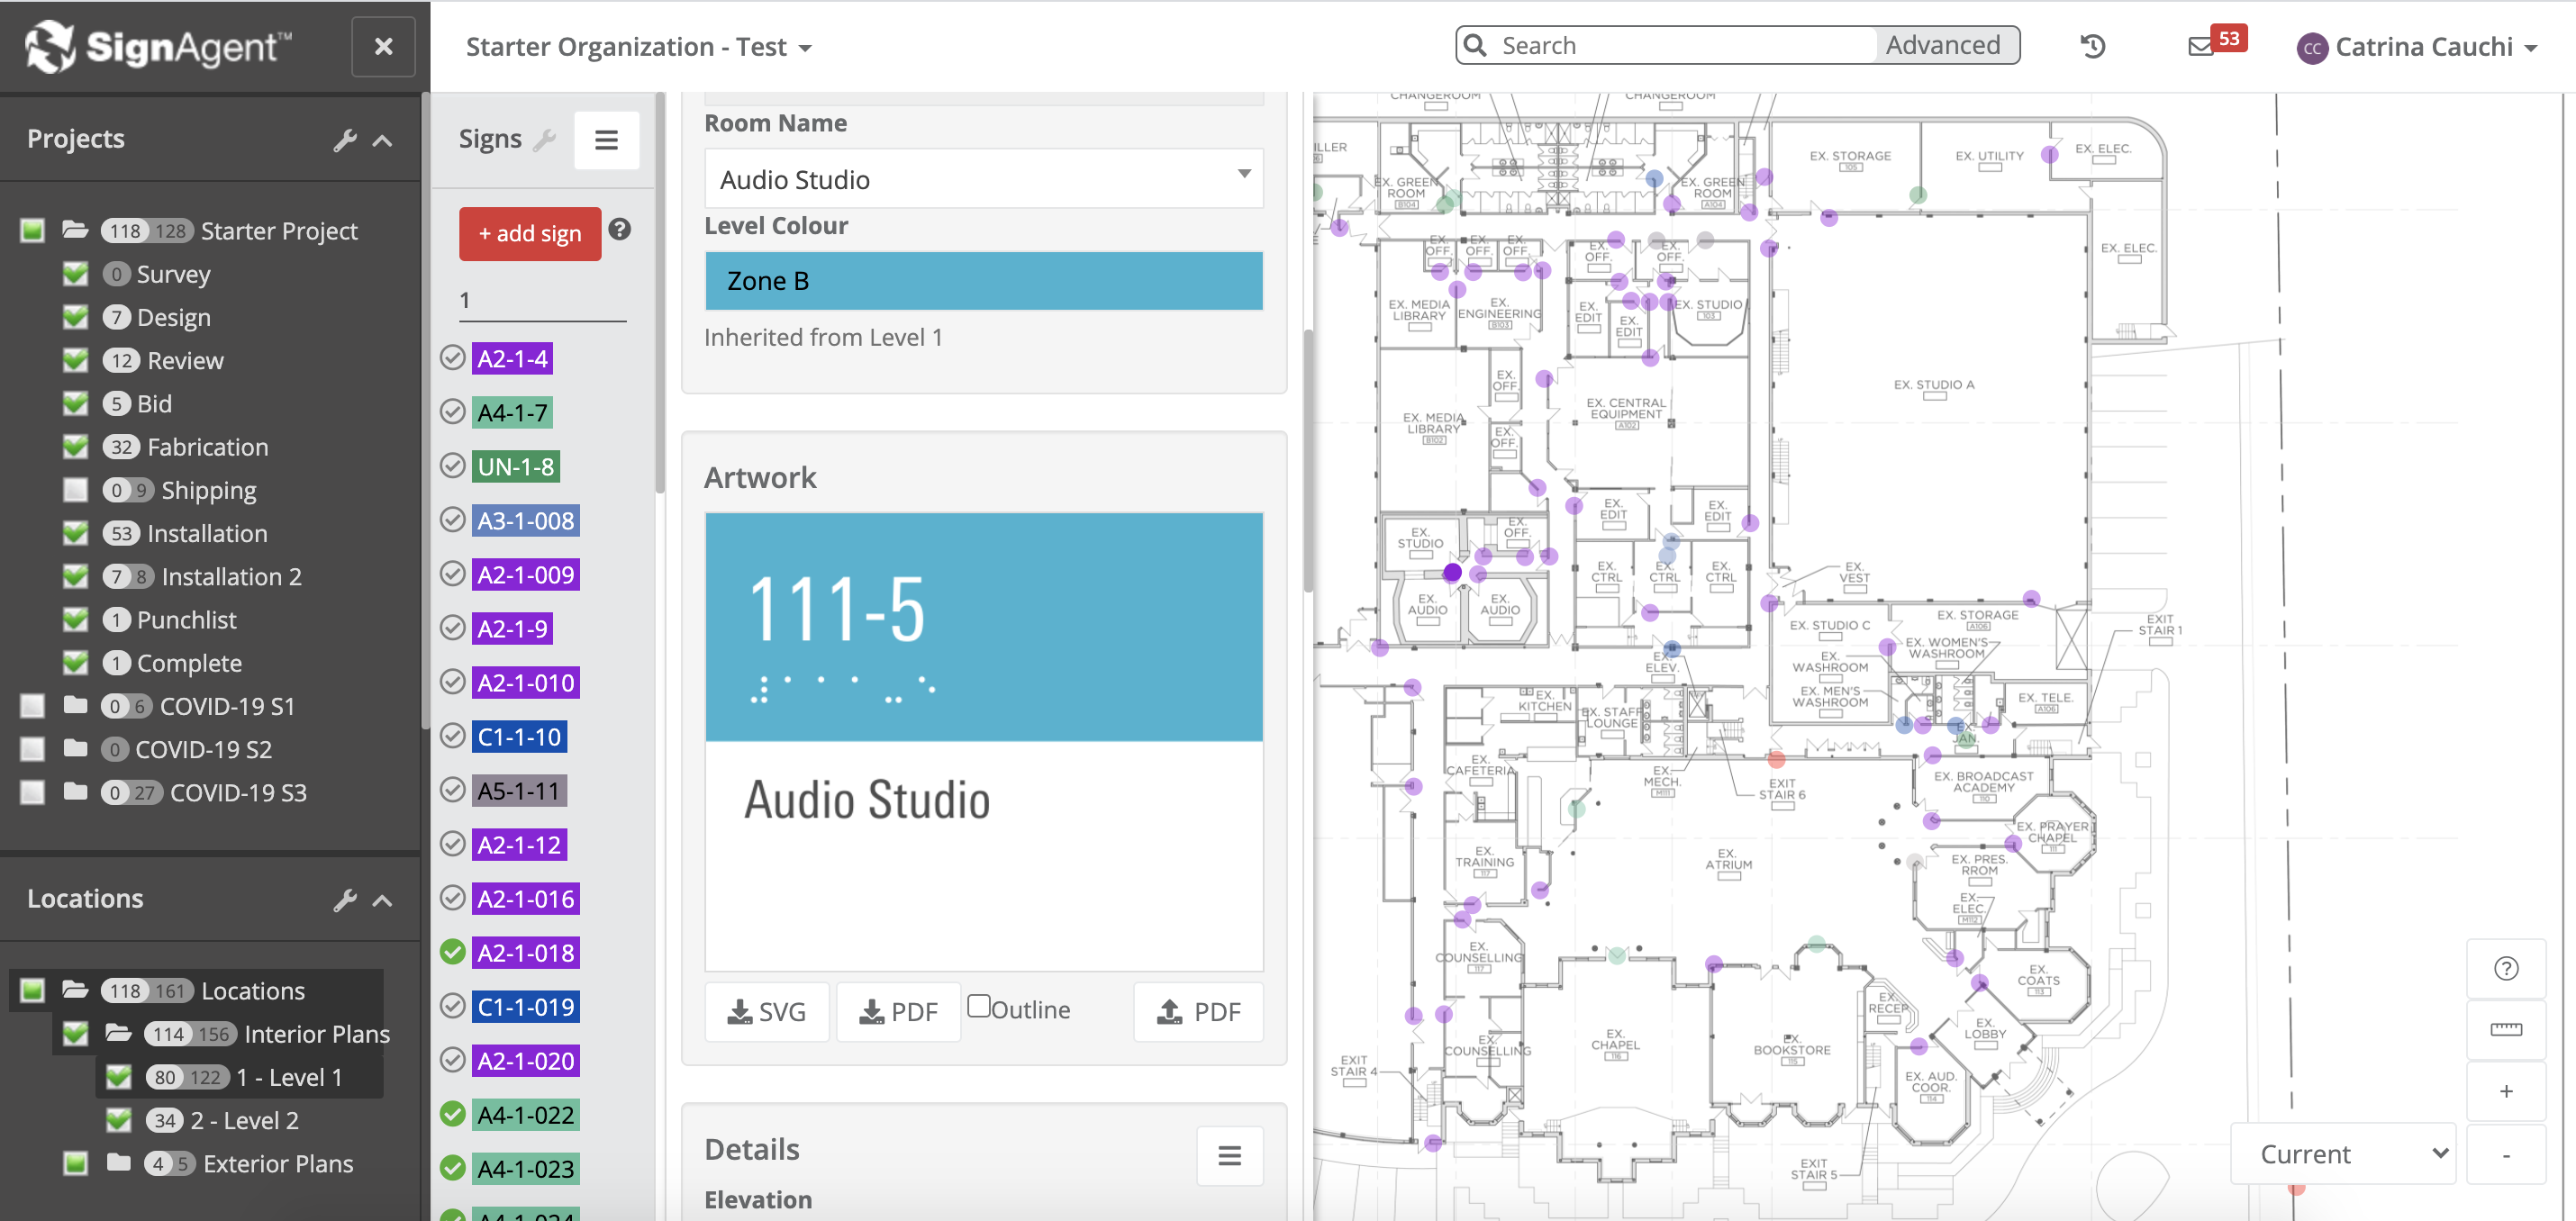Screen dimensions: 2576x1221
Task: Zoom in on the floor plan
Action: pyautogui.click(x=2505, y=1091)
